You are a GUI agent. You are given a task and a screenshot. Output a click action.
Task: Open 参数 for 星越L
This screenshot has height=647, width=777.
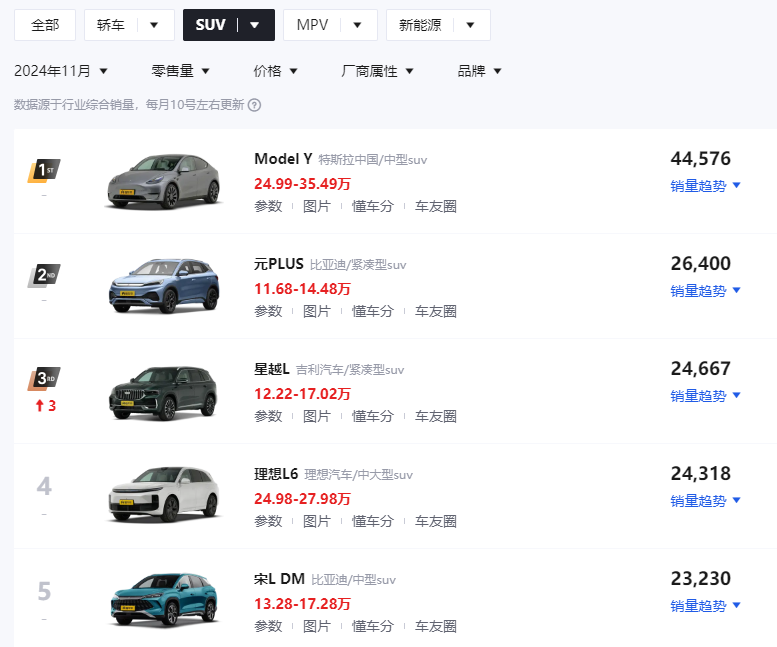point(268,416)
